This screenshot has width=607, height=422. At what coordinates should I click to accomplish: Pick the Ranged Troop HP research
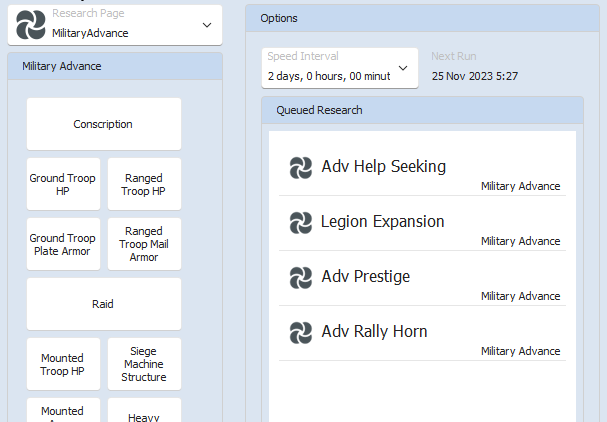coord(144,184)
